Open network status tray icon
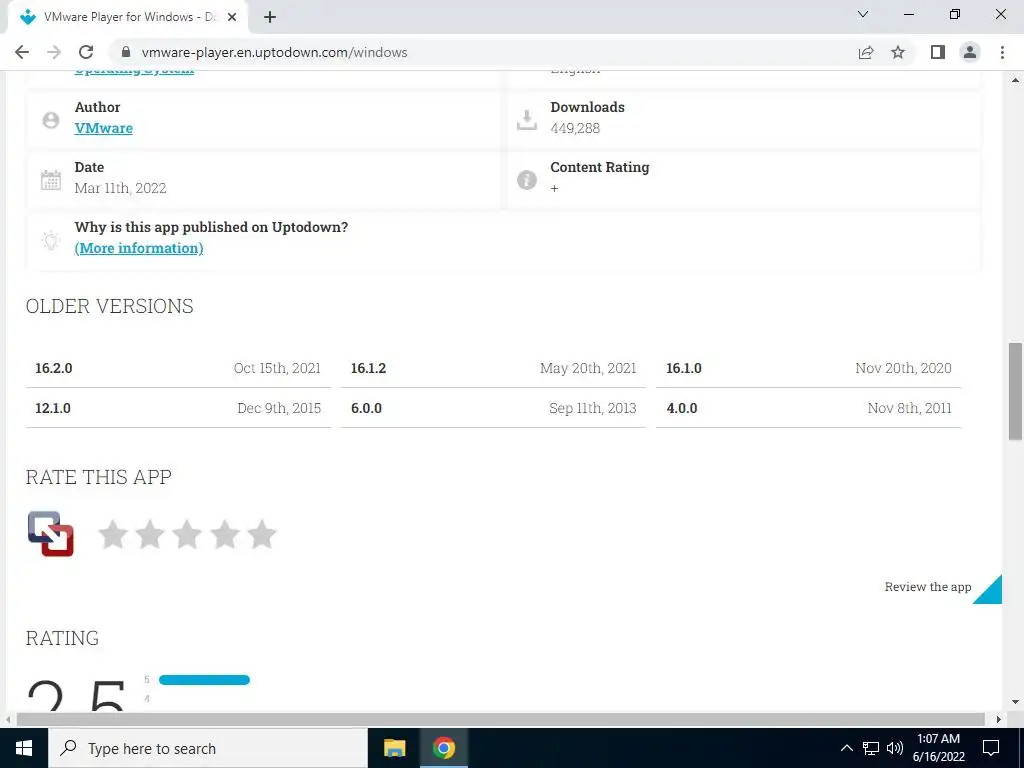 [871, 748]
